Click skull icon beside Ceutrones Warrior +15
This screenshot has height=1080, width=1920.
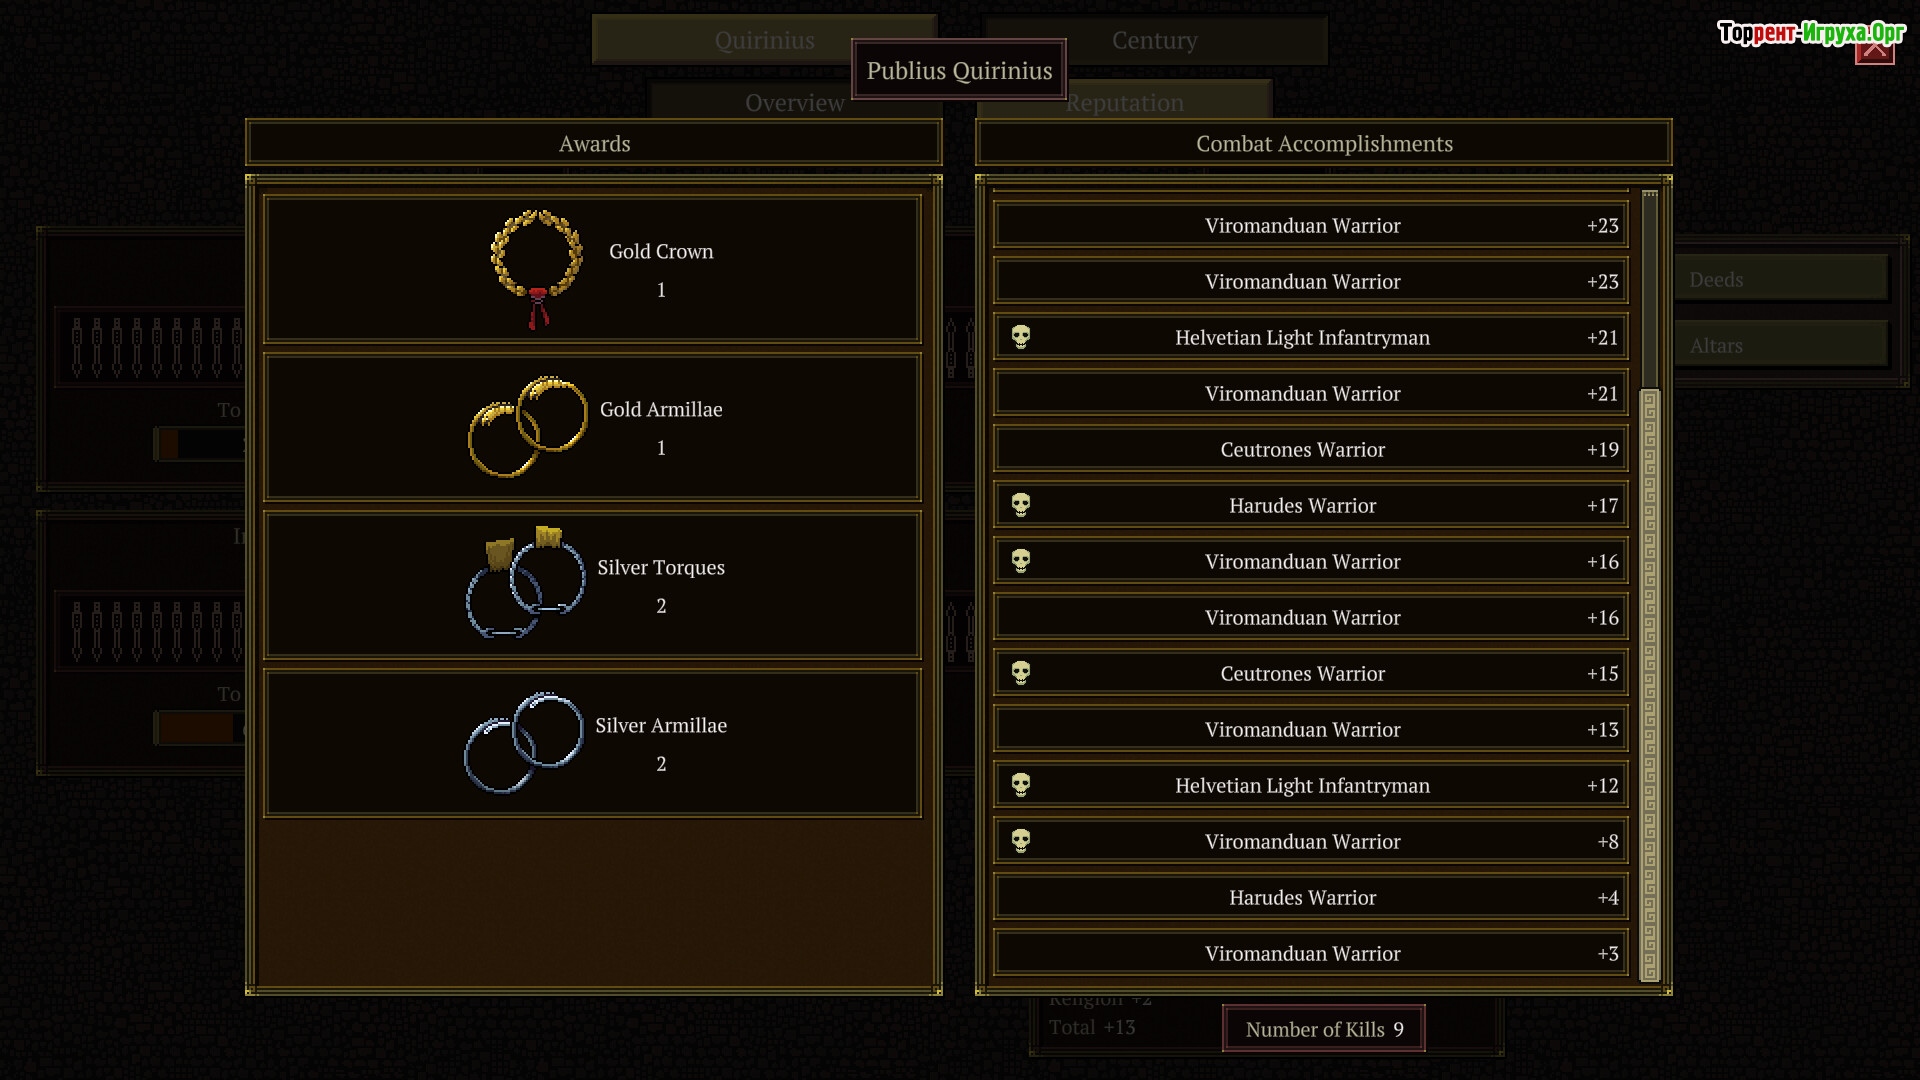[1021, 673]
